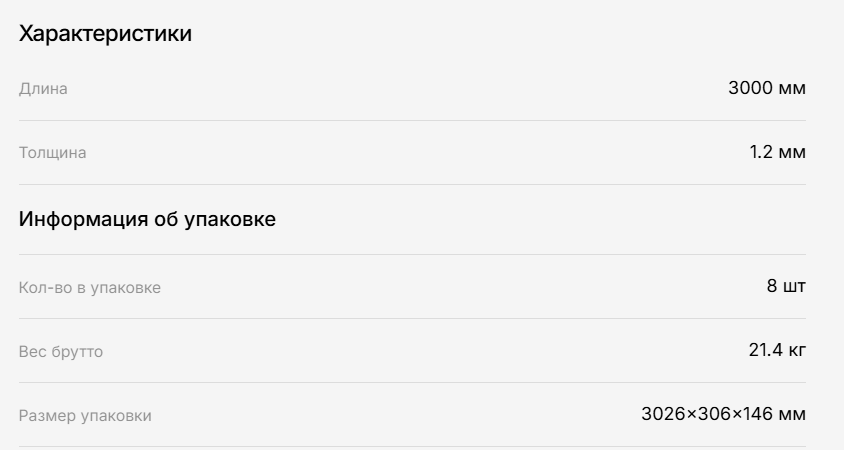Click the word 'упаковке' in the packaging heading
Screen dimensions: 844x450
coord(230,219)
